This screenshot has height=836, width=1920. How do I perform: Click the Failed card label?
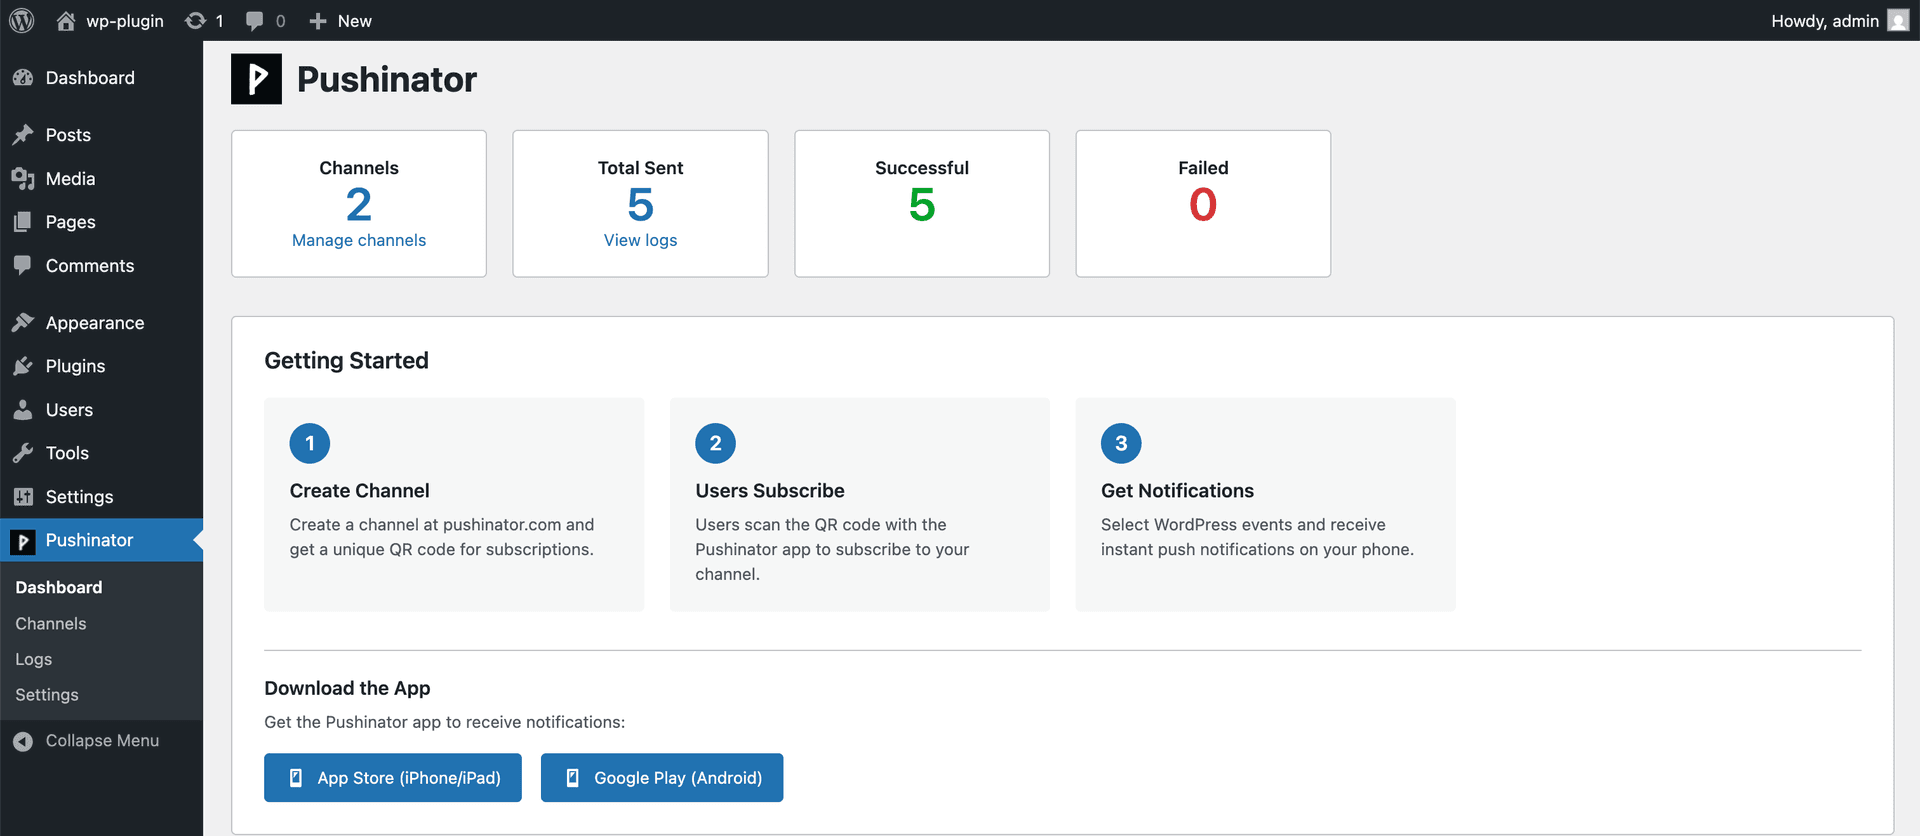click(1203, 168)
